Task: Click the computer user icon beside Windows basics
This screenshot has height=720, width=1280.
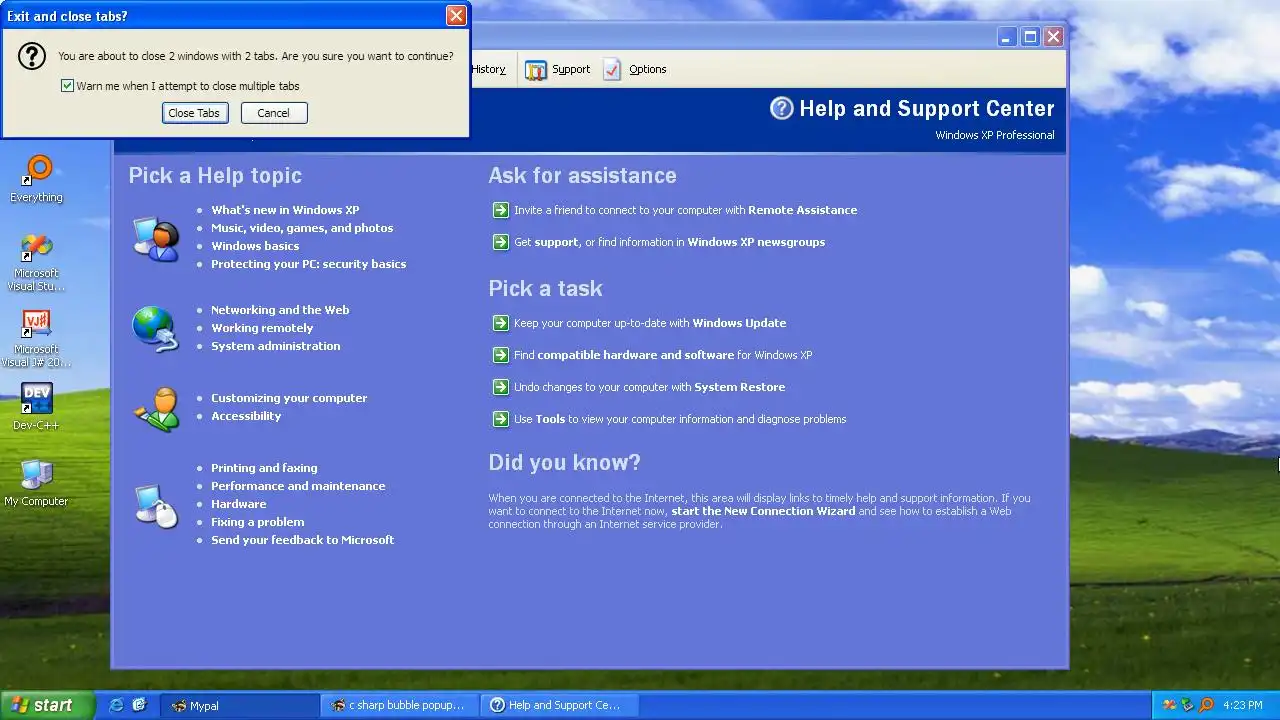Action: 156,239
